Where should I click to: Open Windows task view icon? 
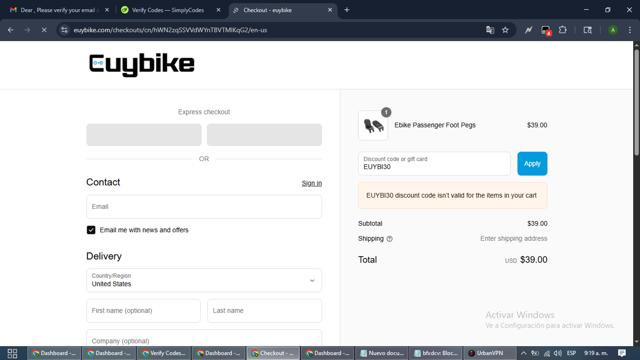12,353
